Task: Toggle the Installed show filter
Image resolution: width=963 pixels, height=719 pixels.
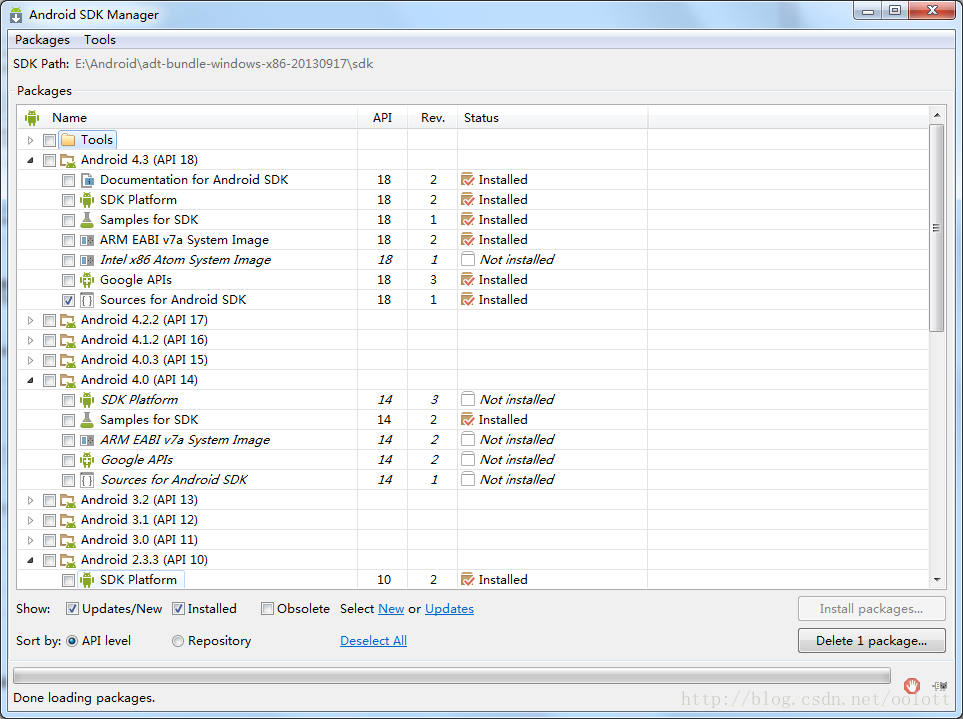Action: pos(178,608)
